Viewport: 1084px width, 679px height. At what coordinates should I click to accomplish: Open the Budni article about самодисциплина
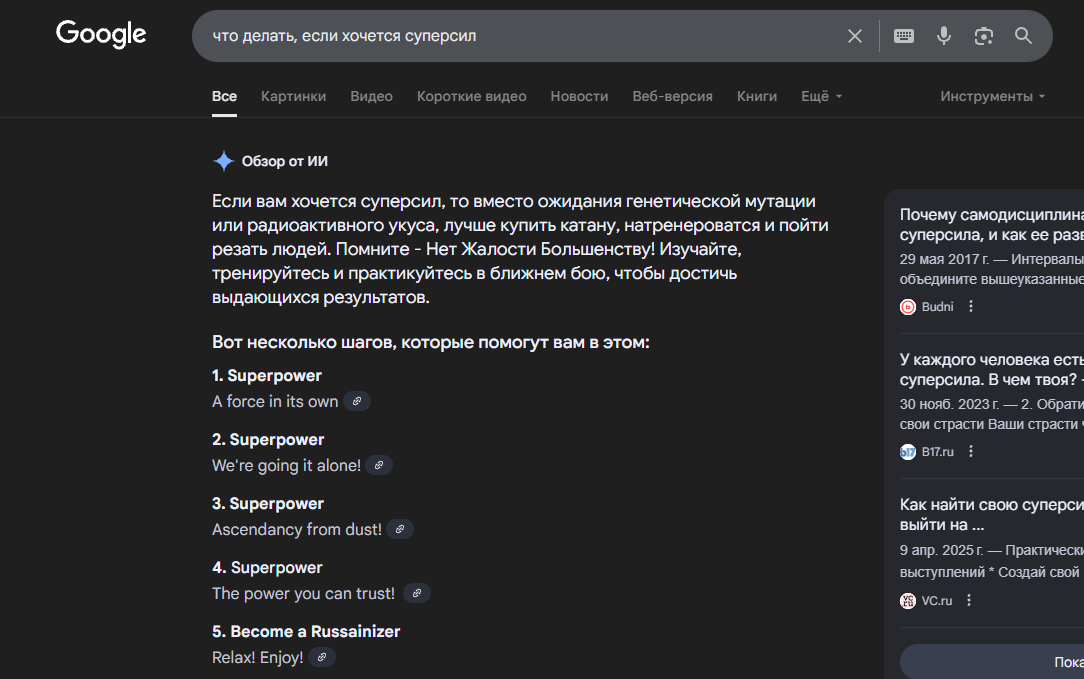(x=991, y=224)
